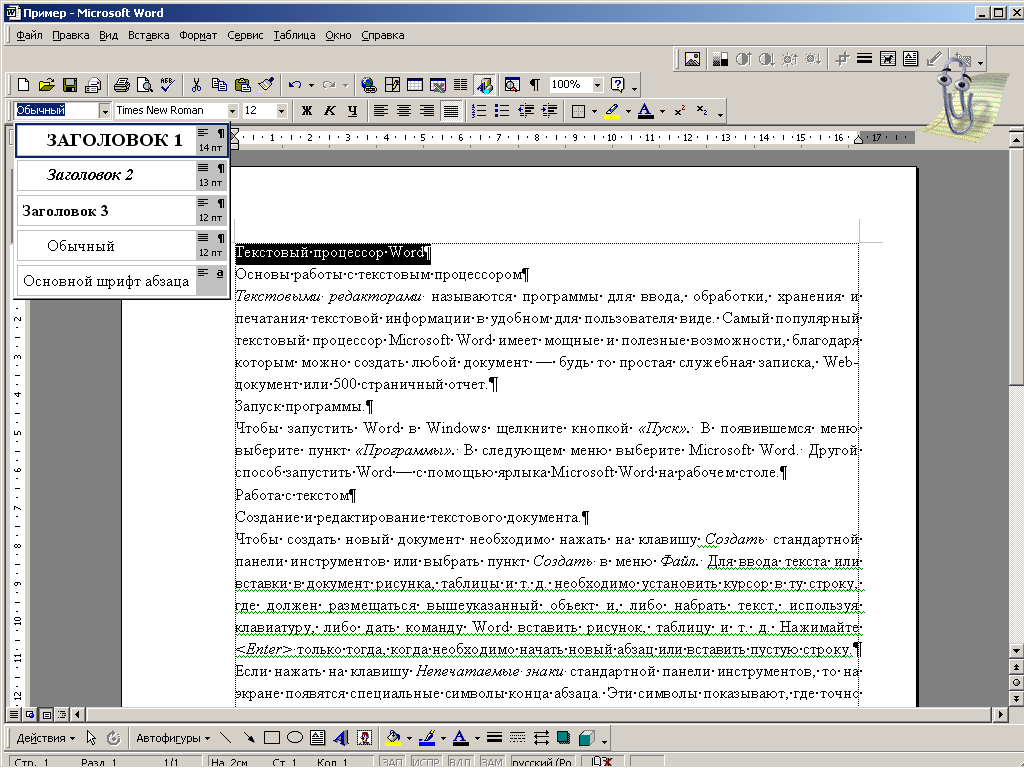Toggle nonprinting paragraph marks ¶
This screenshot has height=768, width=1024.
coord(535,85)
